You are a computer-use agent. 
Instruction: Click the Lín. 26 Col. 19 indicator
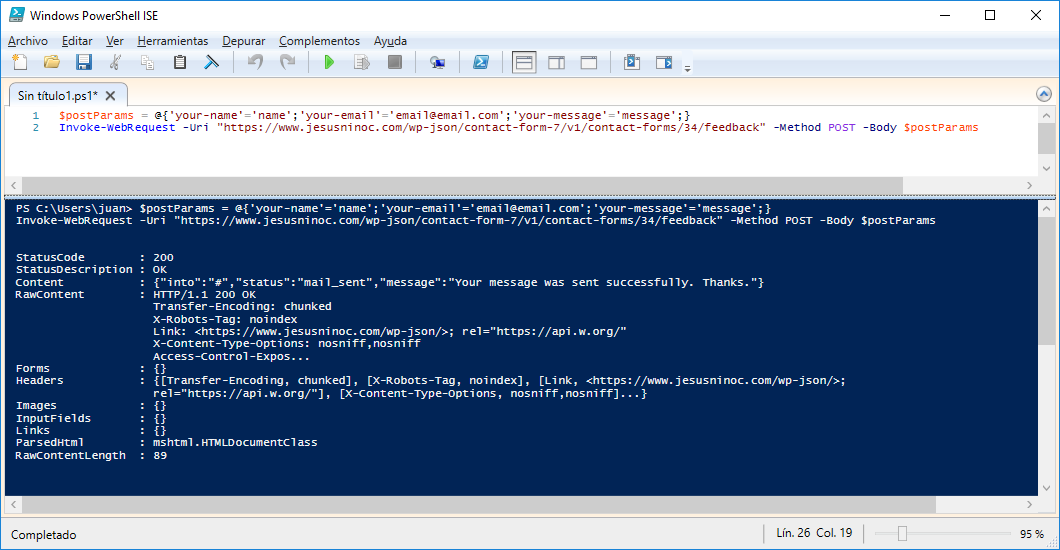[814, 533]
